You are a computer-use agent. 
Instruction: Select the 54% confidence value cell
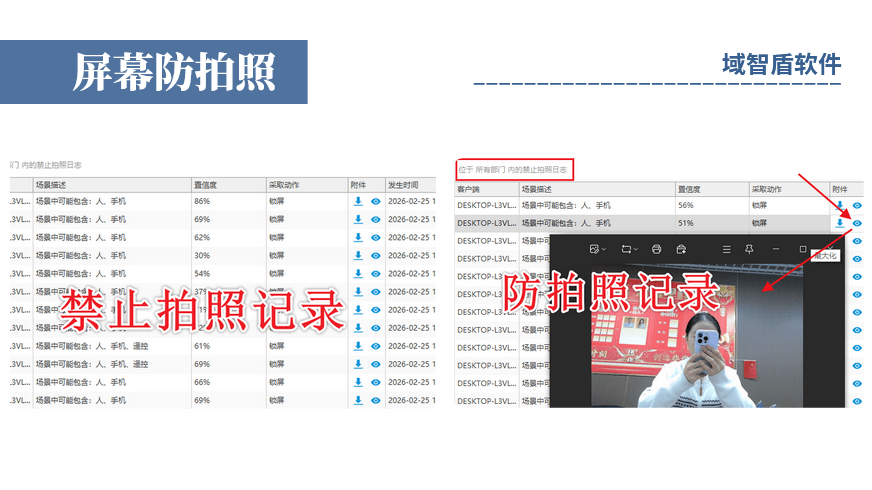click(x=202, y=274)
